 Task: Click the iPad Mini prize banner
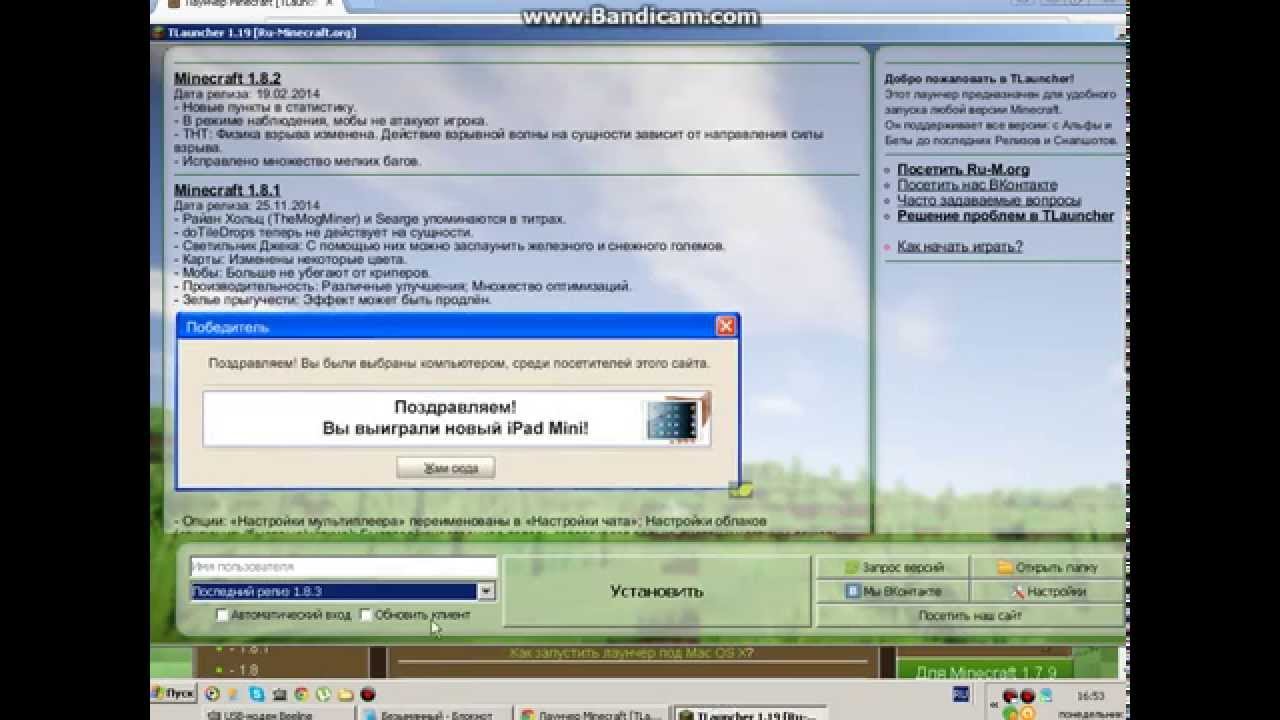457,418
